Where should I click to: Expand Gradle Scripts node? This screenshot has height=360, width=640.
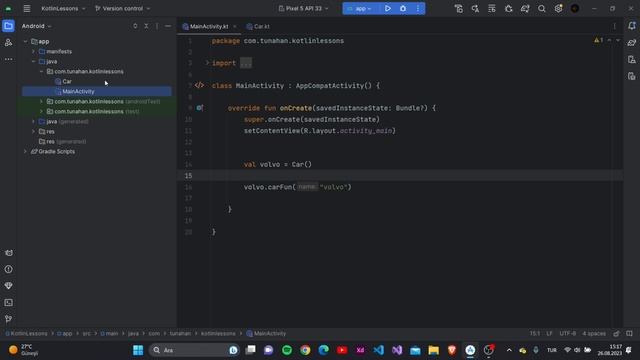point(25,151)
